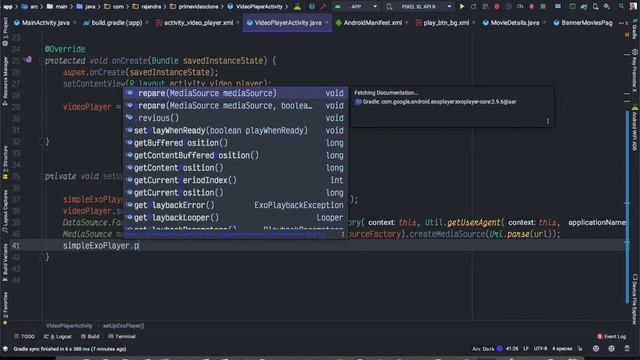Image resolution: width=640 pixels, height=360 pixels.
Task: Close the VideoPlayerActivity.java tab
Action: 327,23
